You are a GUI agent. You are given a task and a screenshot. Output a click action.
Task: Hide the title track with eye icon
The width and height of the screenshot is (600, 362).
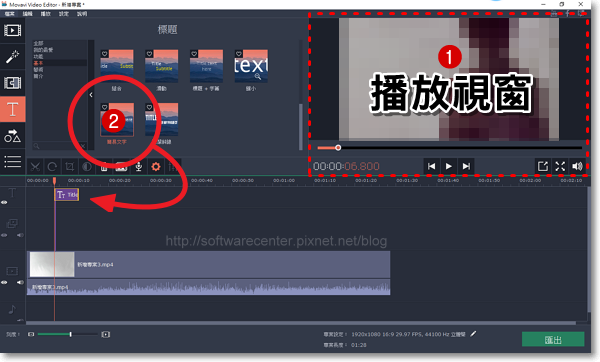coord(4,202)
